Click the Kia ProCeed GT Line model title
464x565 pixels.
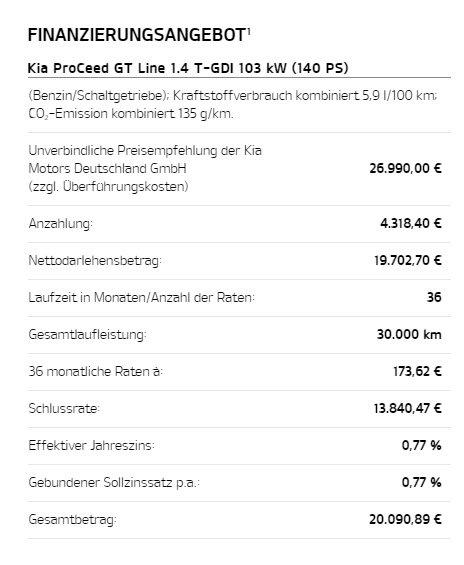[188, 68]
